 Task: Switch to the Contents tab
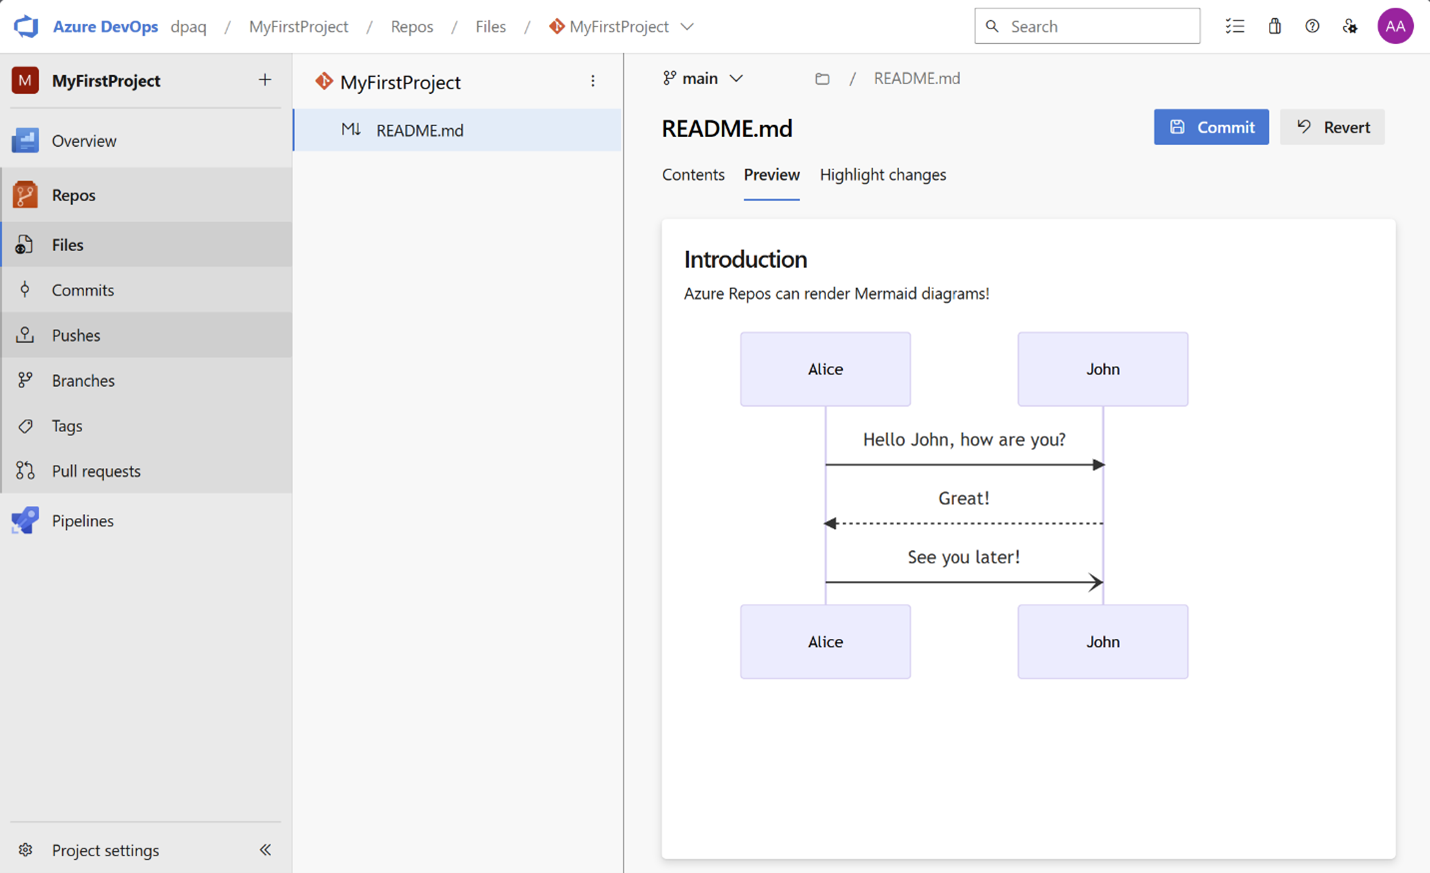(x=693, y=174)
